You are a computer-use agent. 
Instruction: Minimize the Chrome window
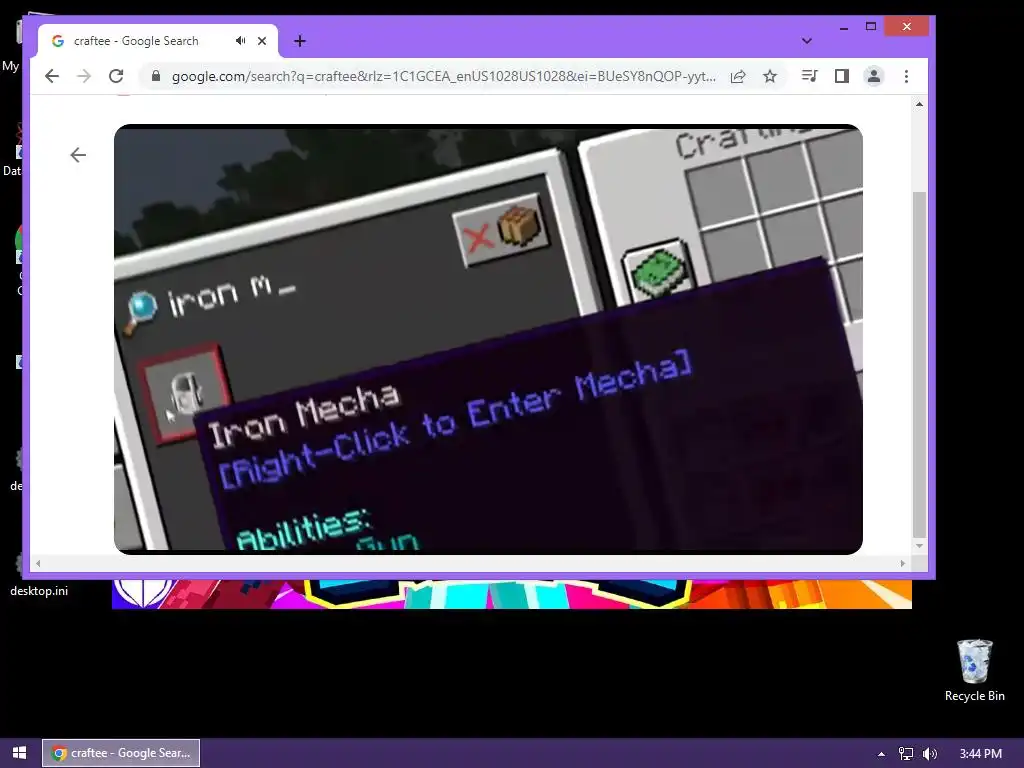tap(844, 27)
